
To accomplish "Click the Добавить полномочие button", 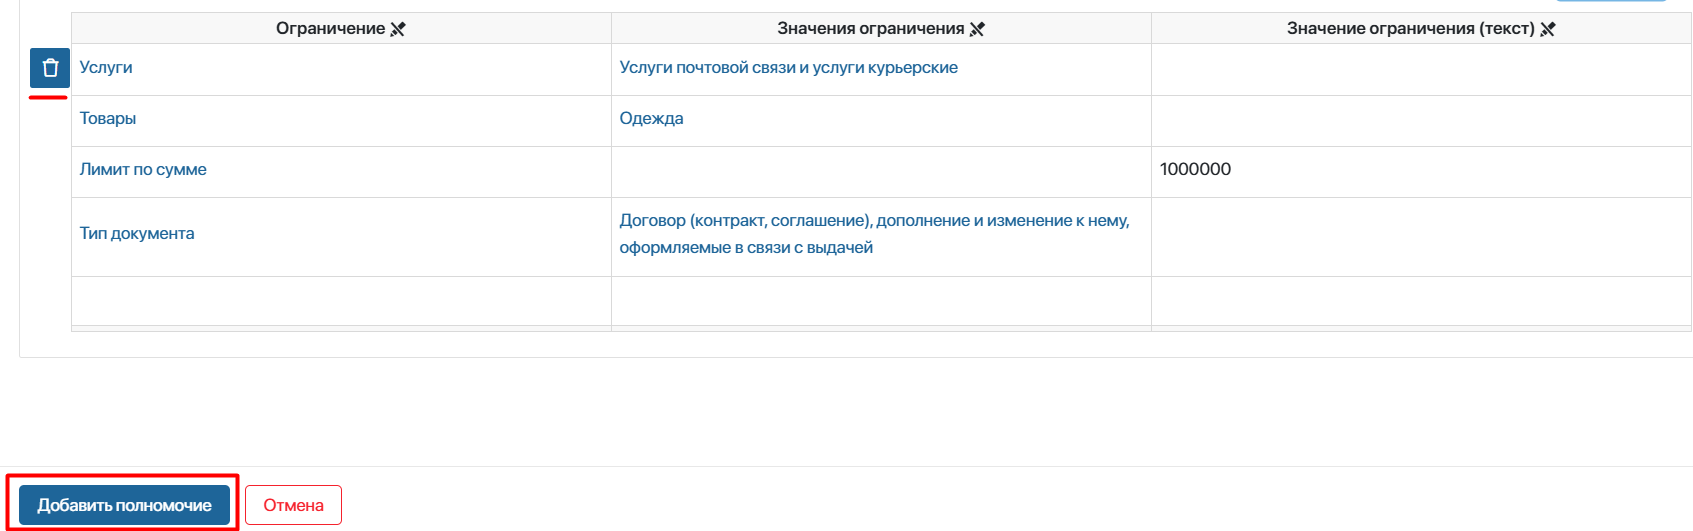I will [x=124, y=505].
